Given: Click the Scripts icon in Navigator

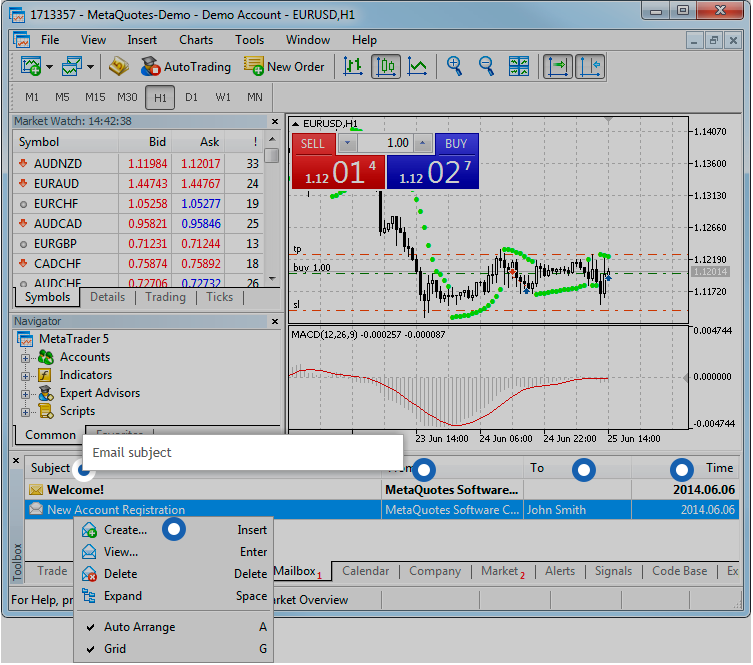Looking at the screenshot, I should tap(46, 411).
